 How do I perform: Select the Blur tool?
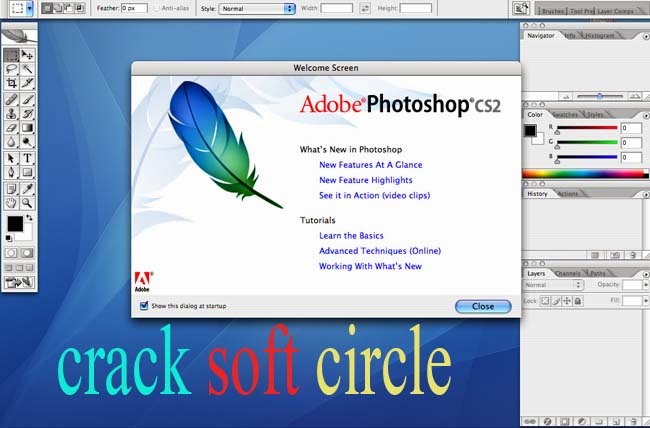click(12, 142)
